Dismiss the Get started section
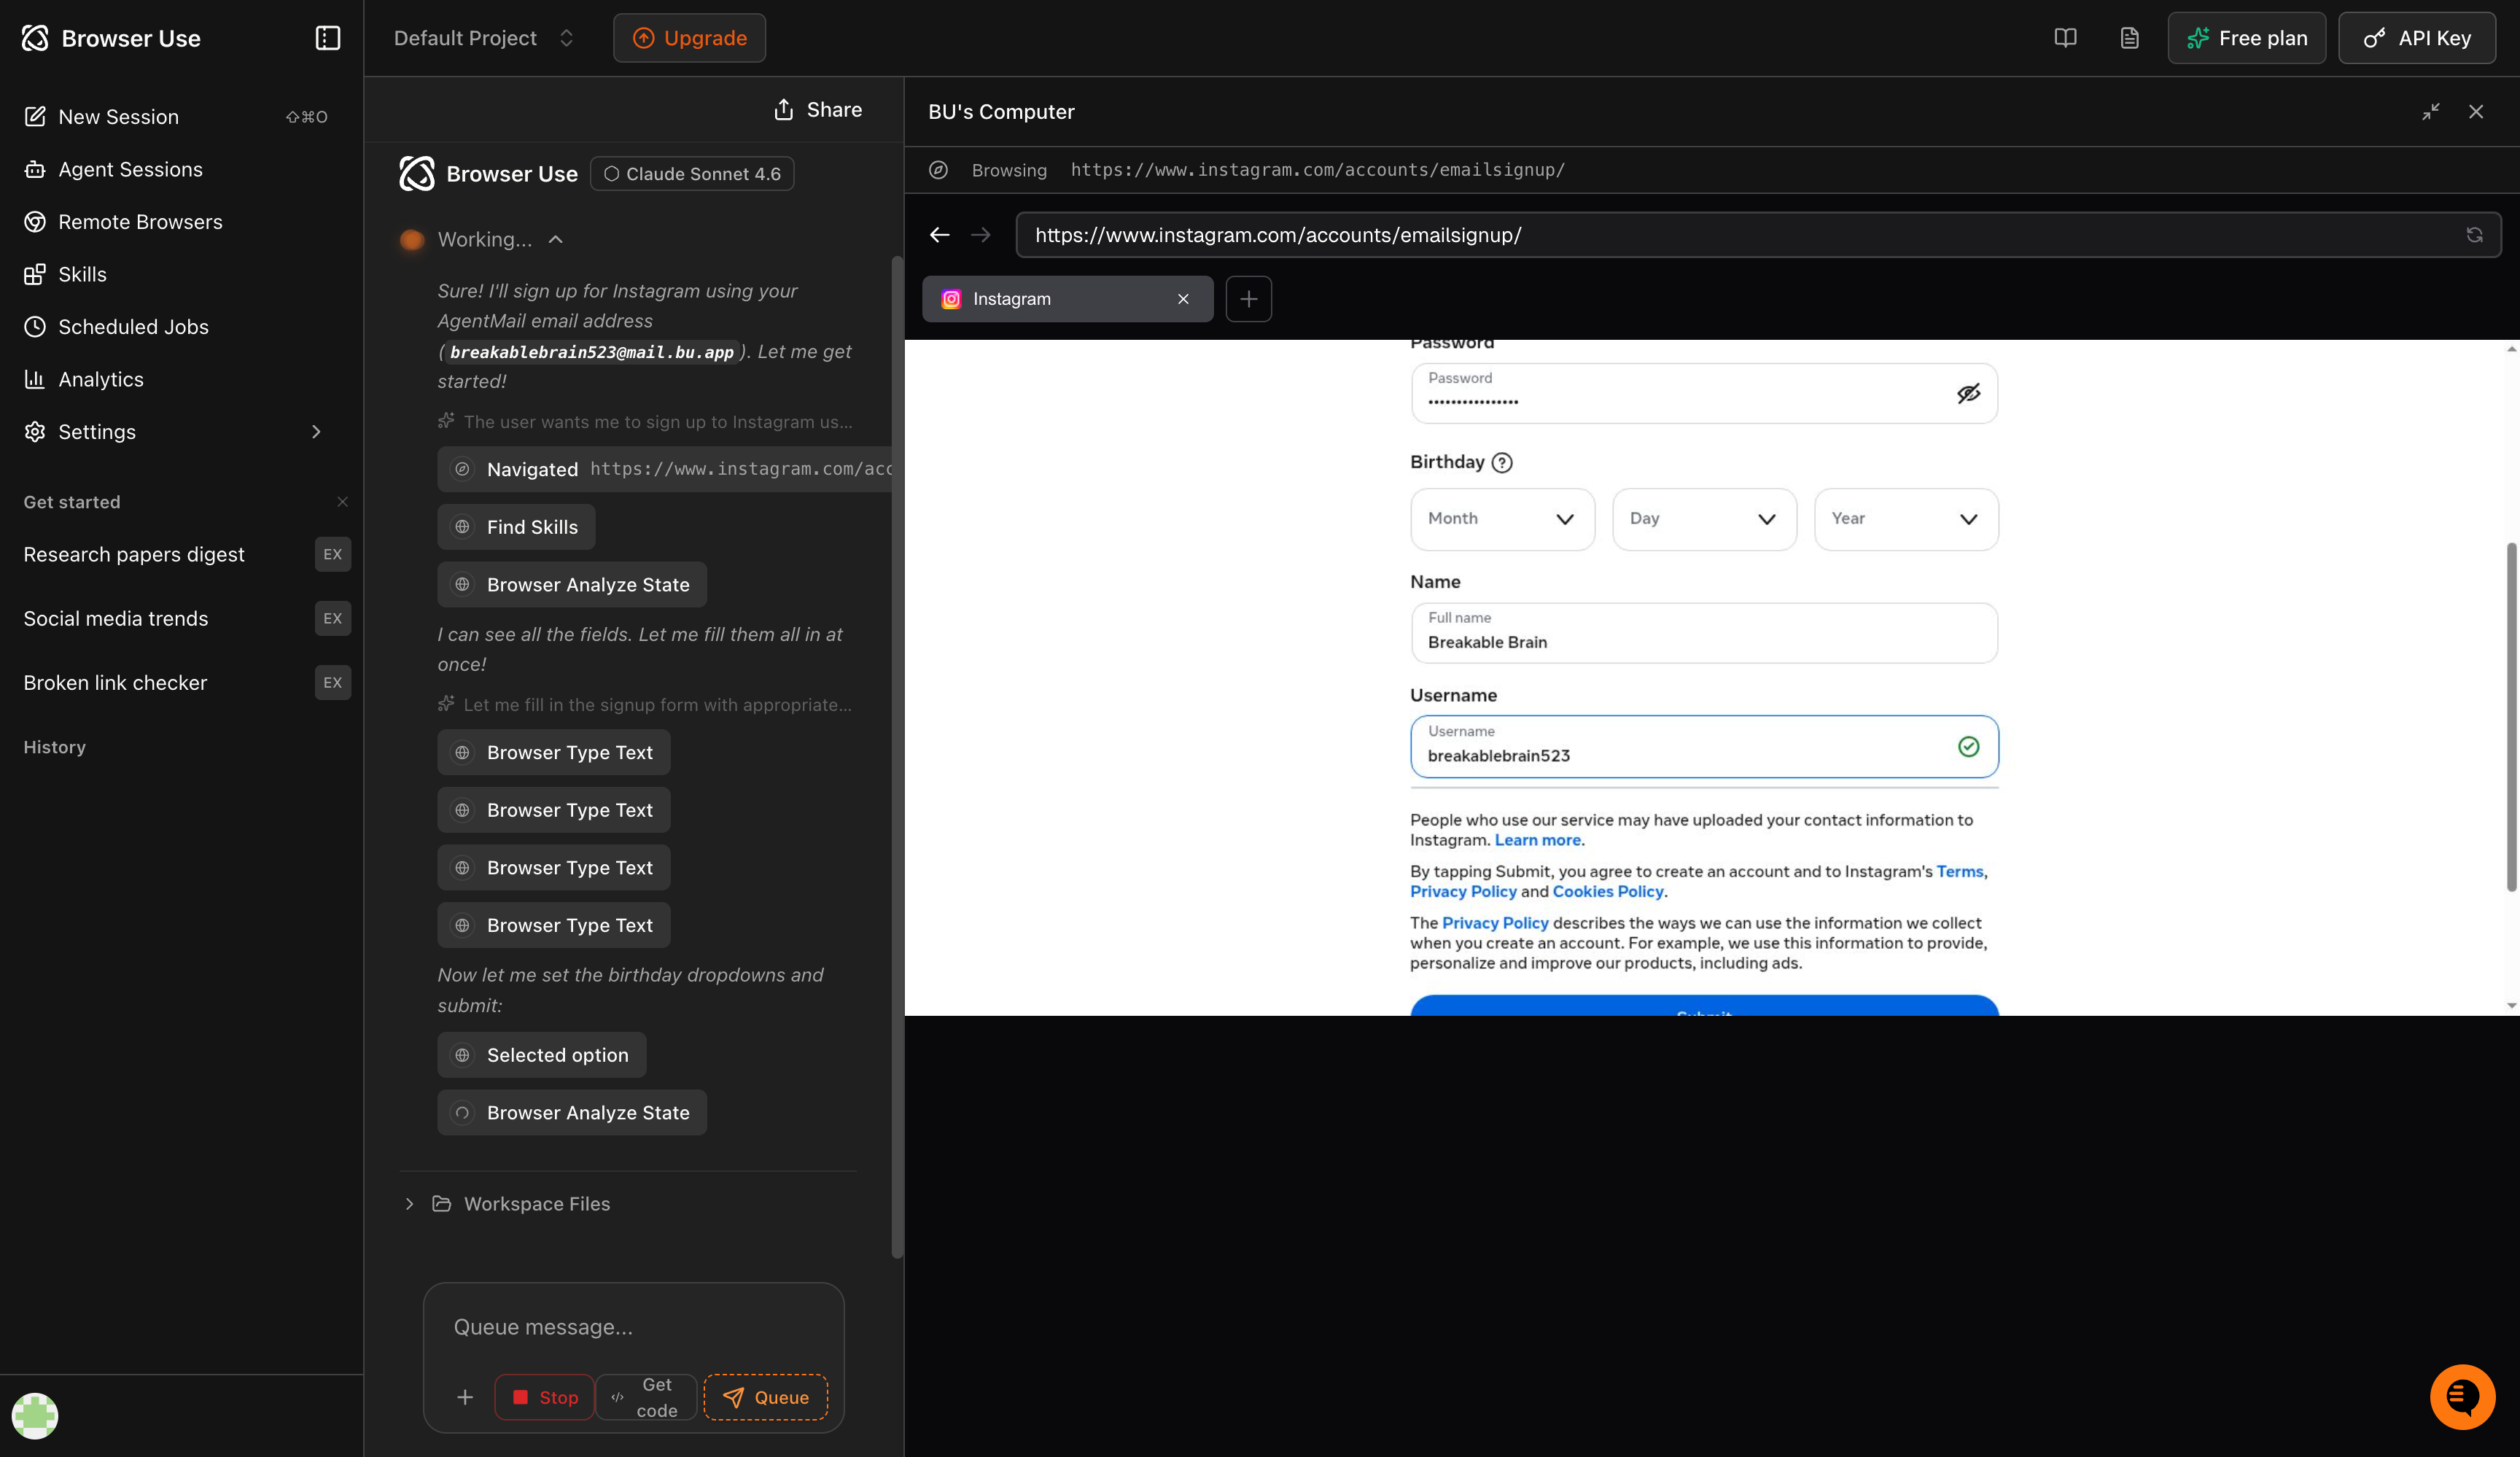The image size is (2520, 1457). click(343, 502)
